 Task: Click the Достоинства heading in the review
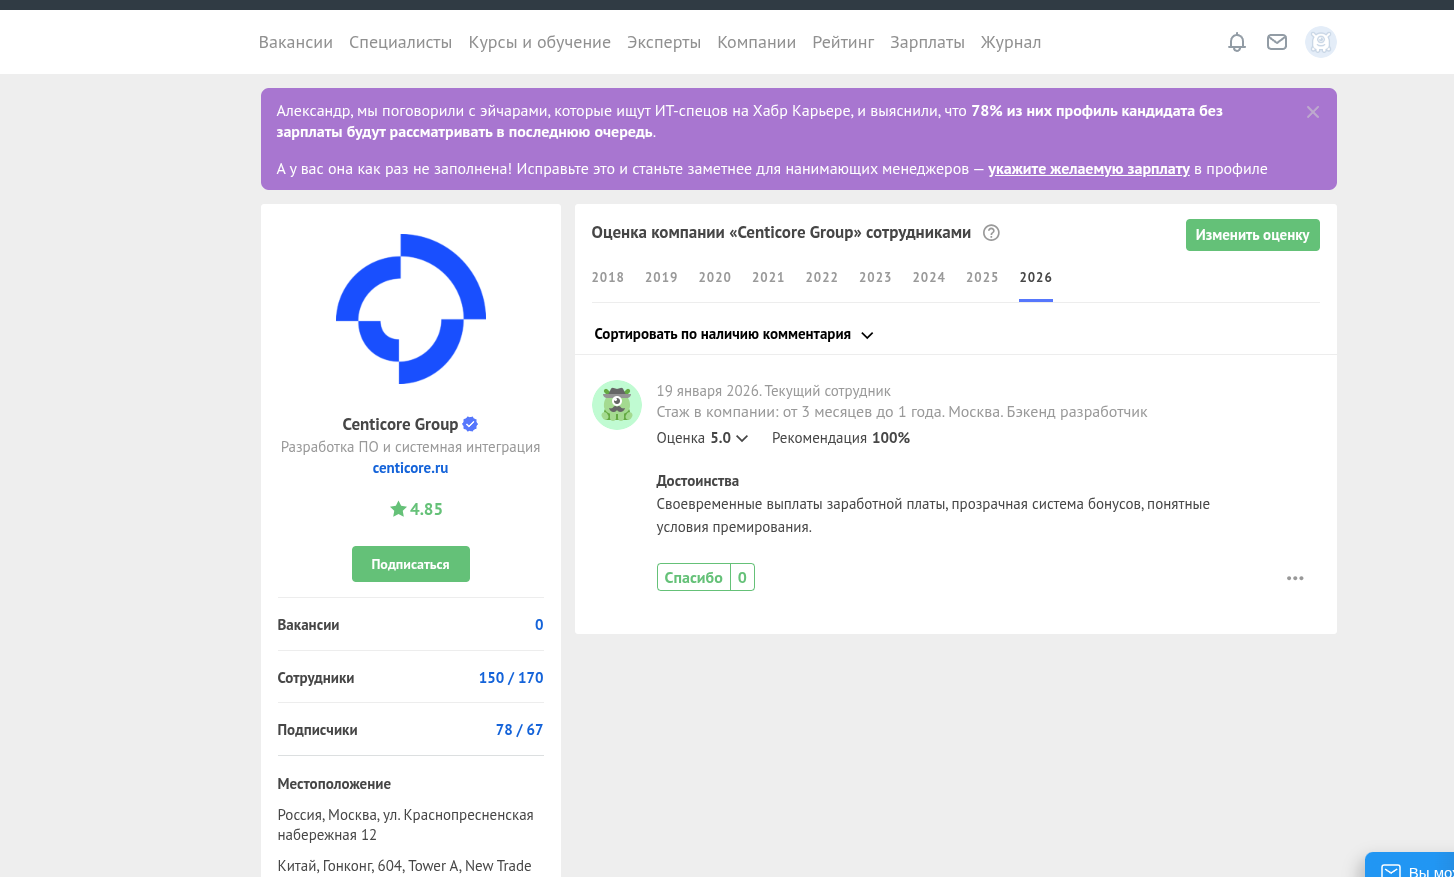coord(697,481)
